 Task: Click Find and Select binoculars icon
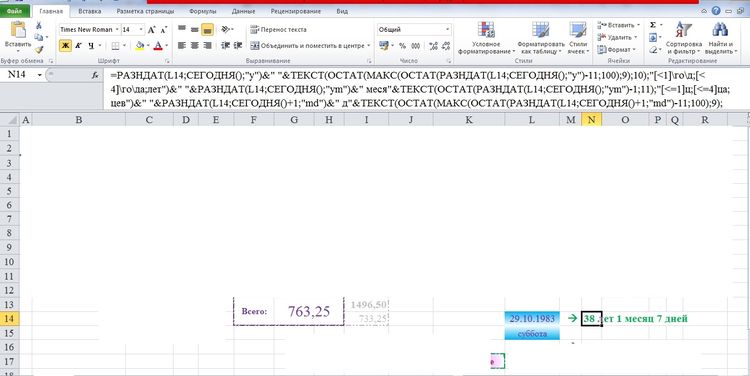click(x=720, y=30)
